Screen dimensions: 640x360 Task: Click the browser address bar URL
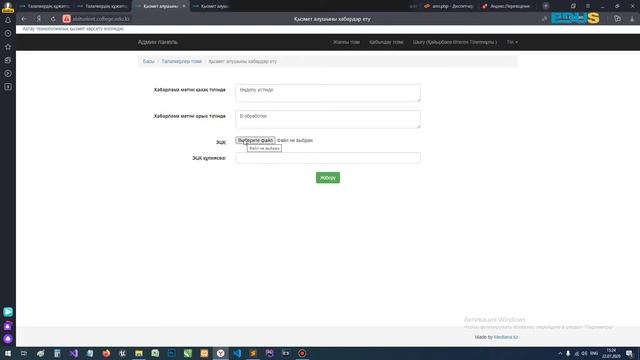point(101,19)
